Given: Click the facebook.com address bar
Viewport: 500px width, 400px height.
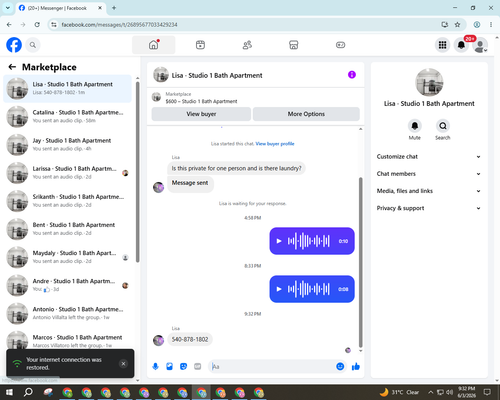Looking at the screenshot, I should tap(248, 25).
